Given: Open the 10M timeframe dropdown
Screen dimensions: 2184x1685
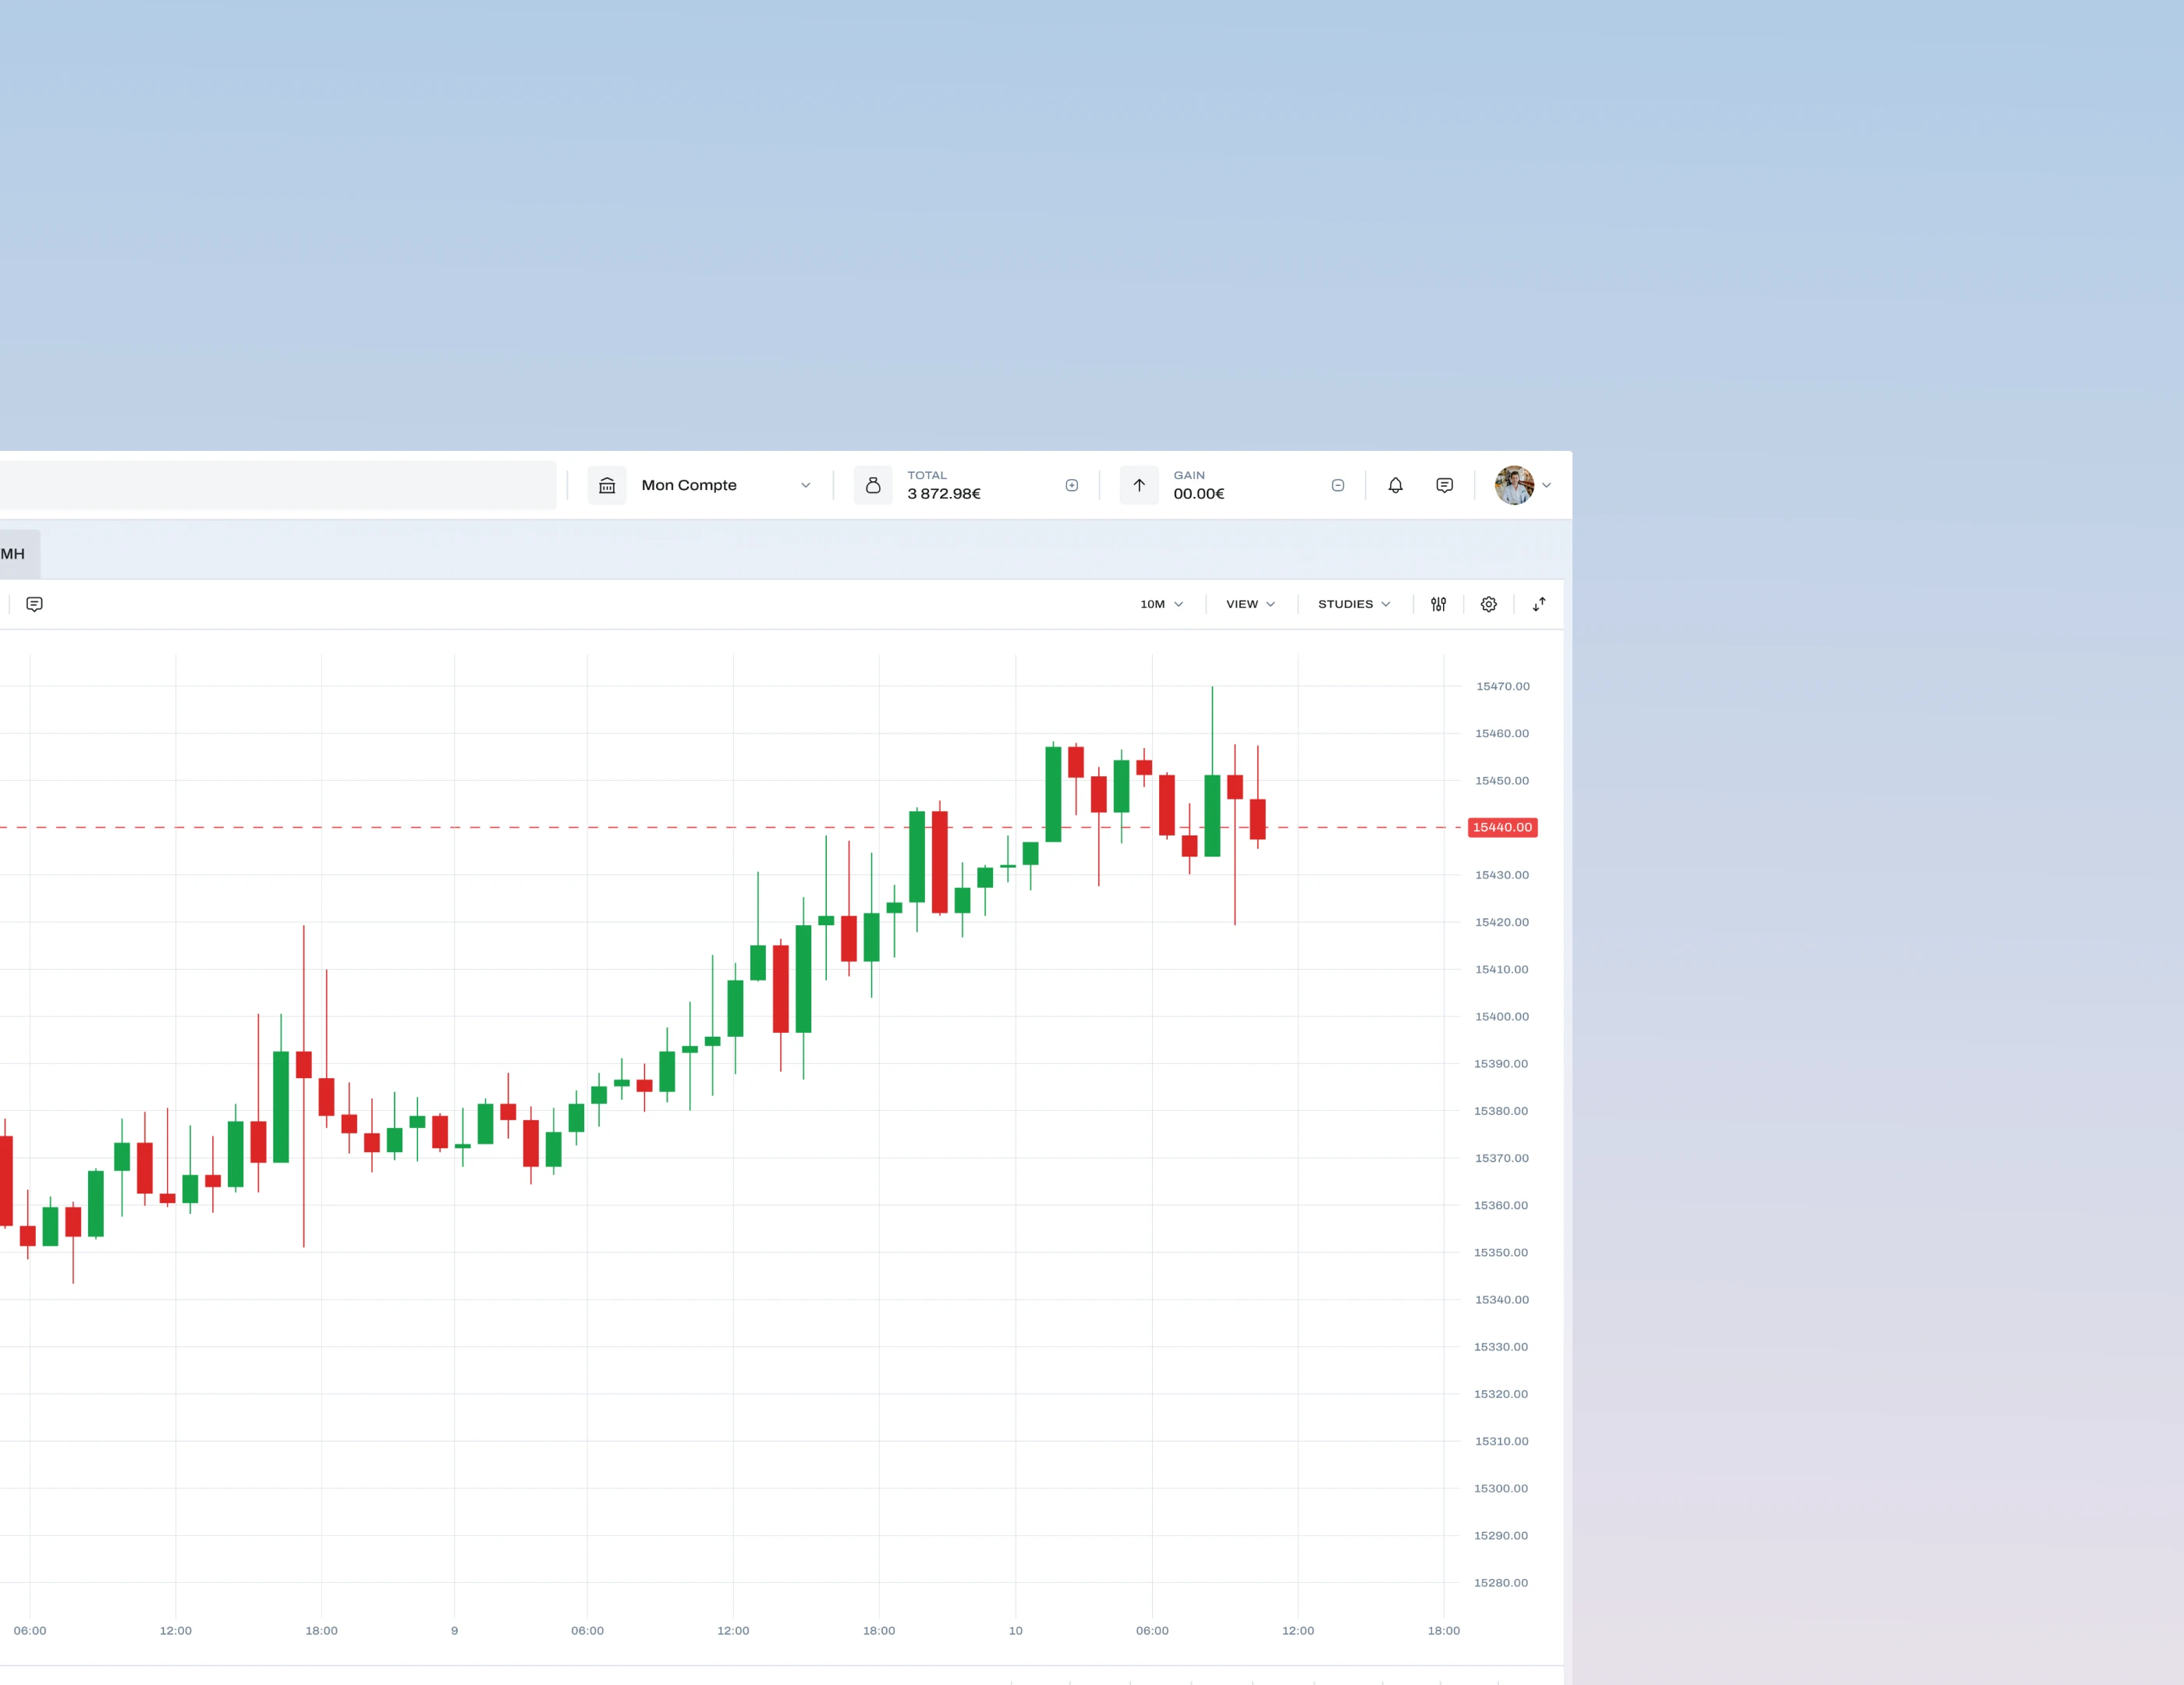Looking at the screenshot, I should pyautogui.click(x=1162, y=604).
